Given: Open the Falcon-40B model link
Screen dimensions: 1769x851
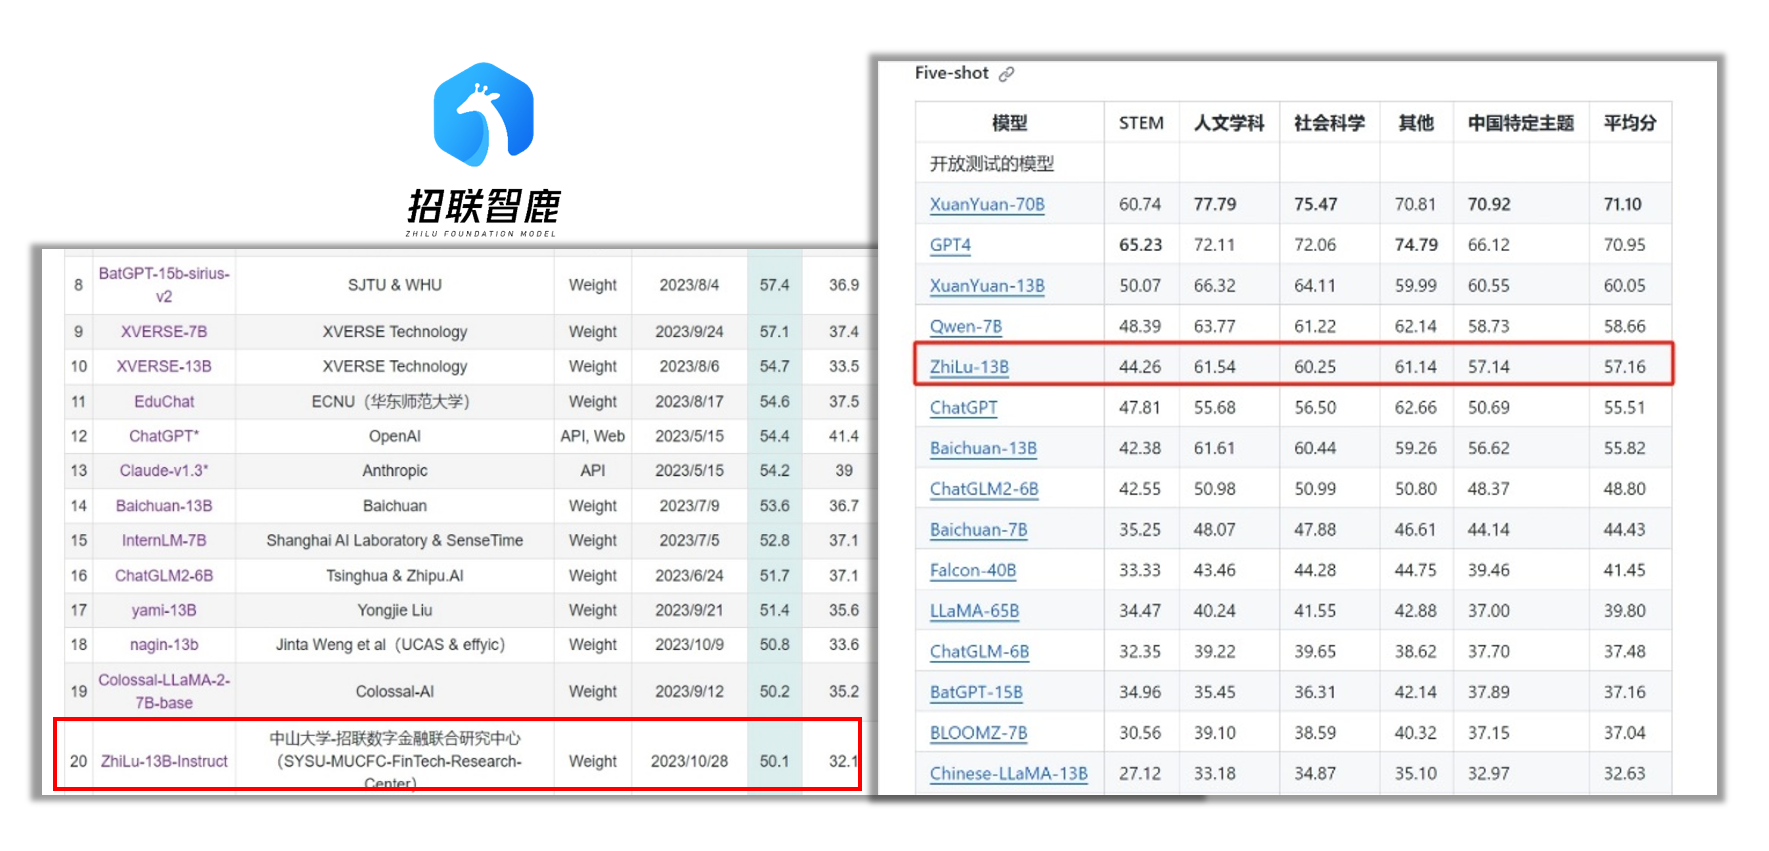Looking at the screenshot, I should point(972,570).
